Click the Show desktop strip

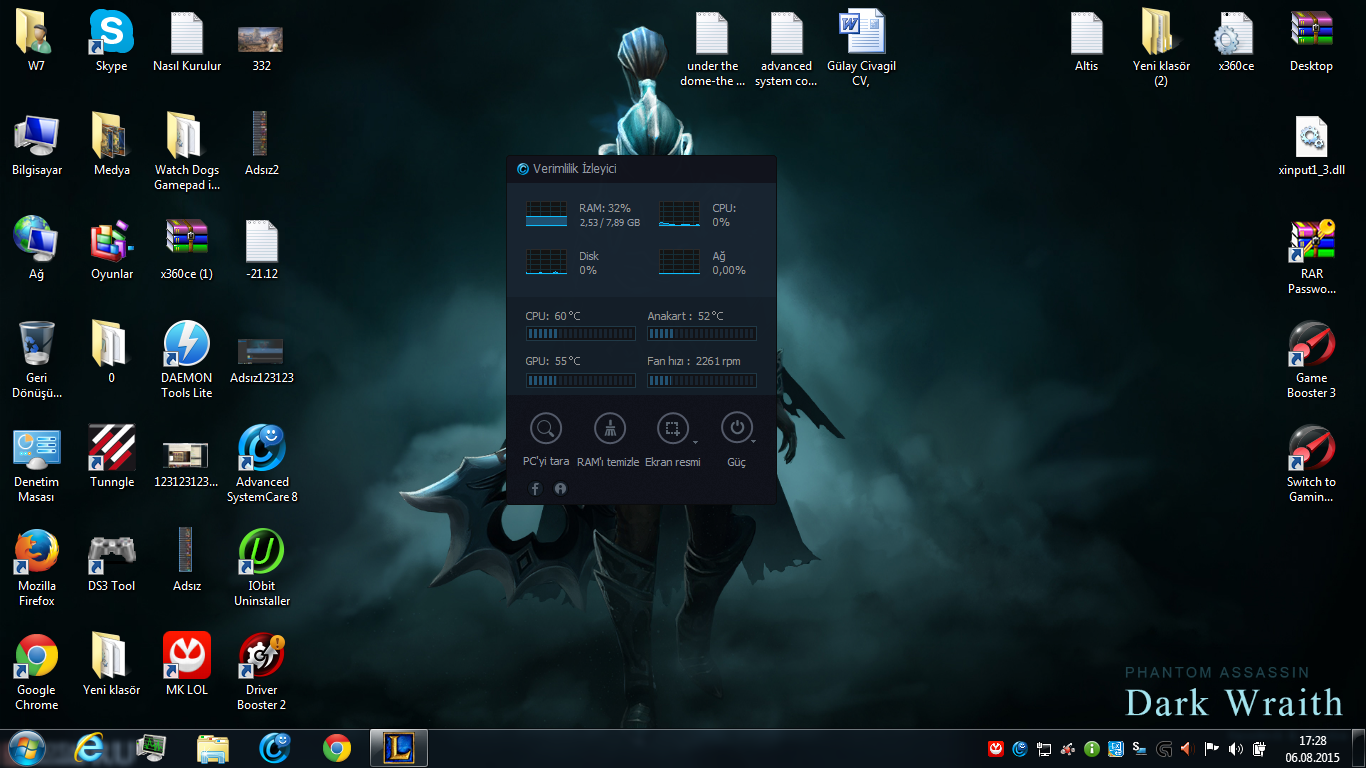pos(1359,748)
